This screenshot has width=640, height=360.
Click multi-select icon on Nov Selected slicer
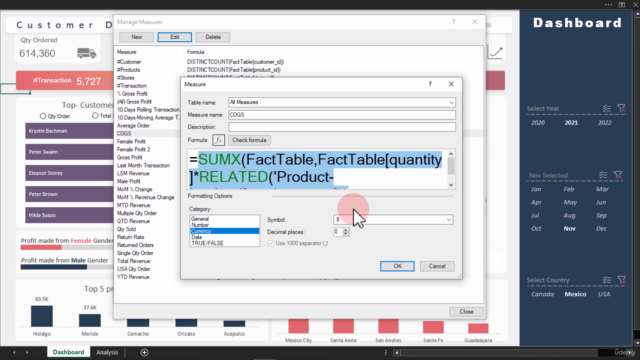[x=603, y=175]
